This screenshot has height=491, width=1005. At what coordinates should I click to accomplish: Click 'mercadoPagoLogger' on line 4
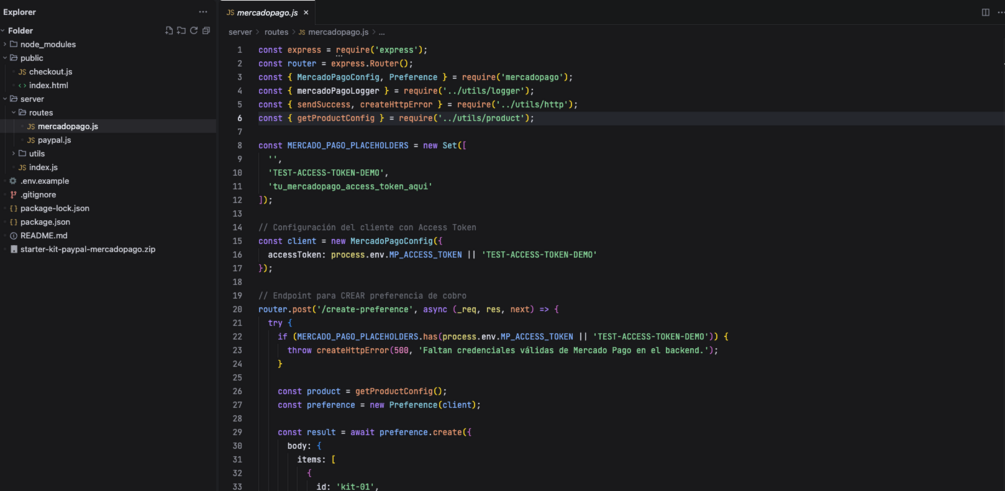[x=338, y=91]
